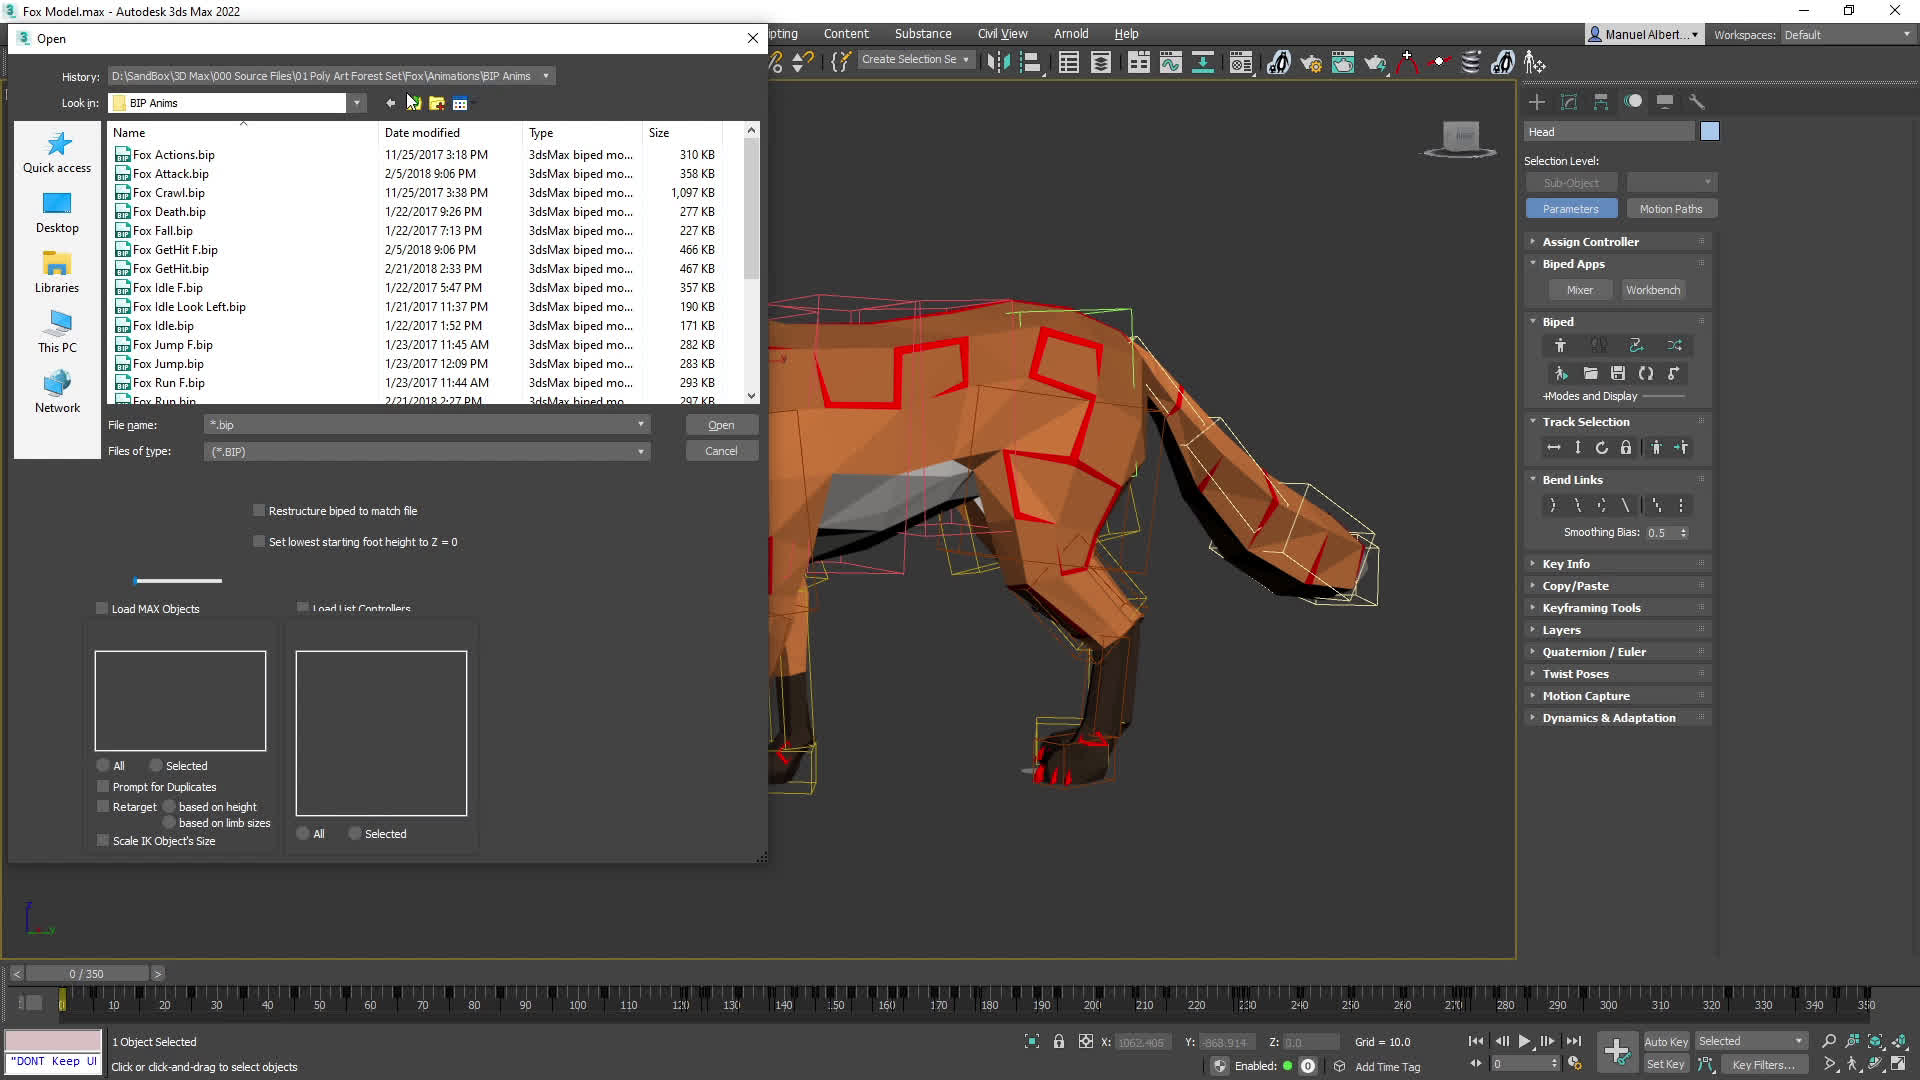Image resolution: width=1920 pixels, height=1080 pixels.
Task: Open the Motion panel tab icon
Action: (1633, 102)
